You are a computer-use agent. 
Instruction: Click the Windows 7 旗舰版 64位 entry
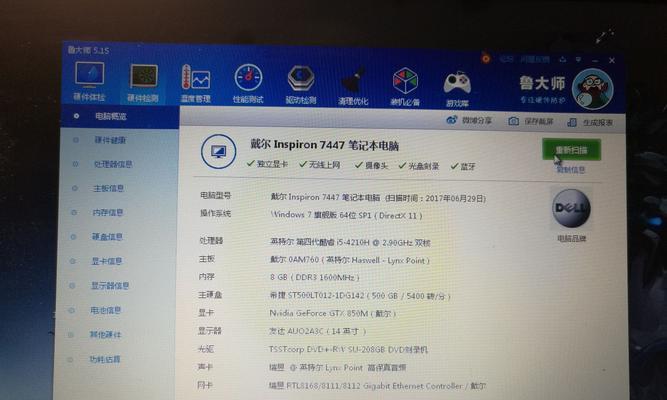pos(347,215)
